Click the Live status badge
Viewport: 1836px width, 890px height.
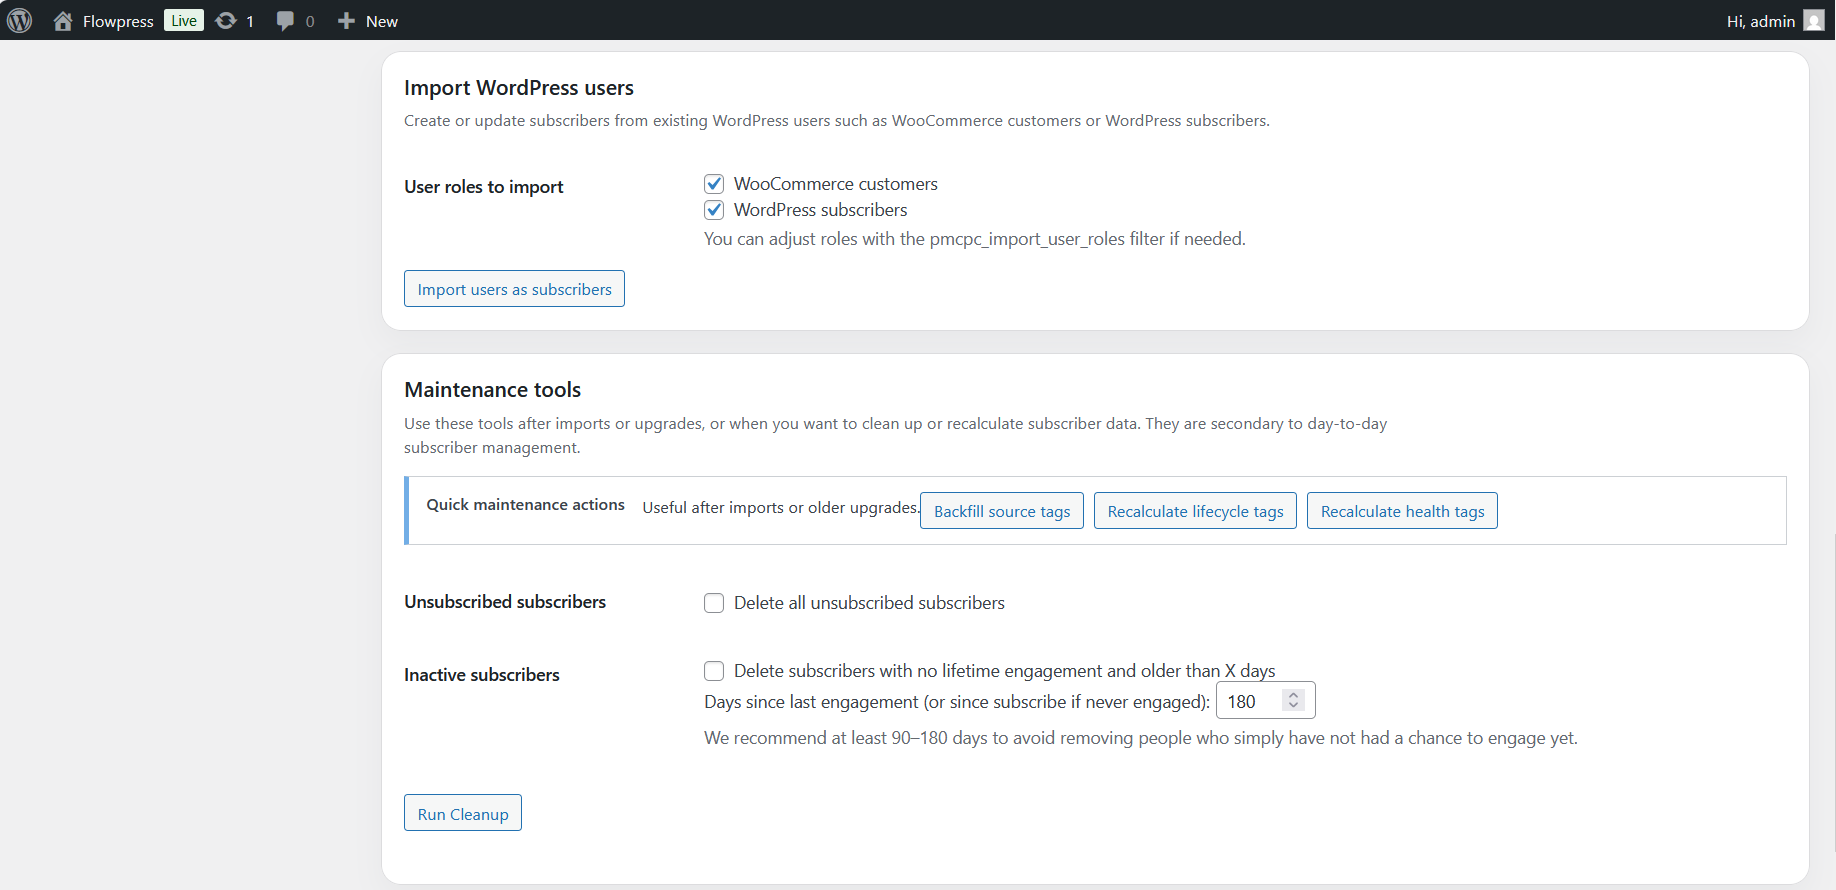184,21
